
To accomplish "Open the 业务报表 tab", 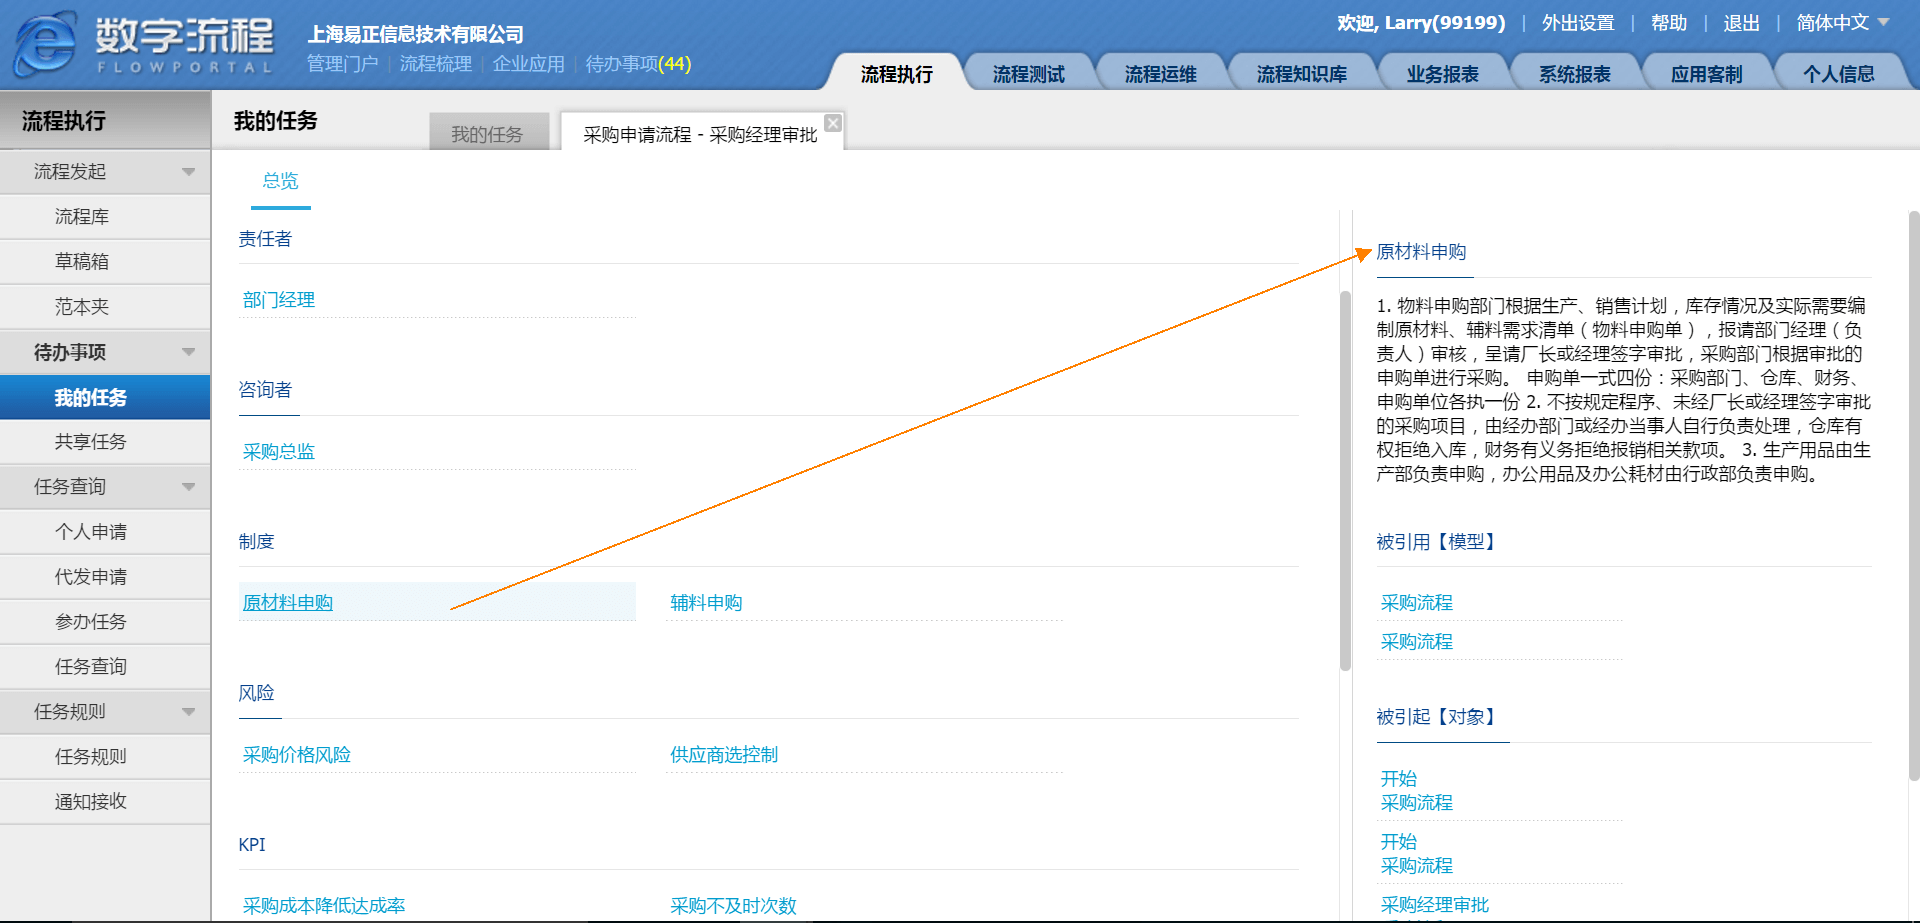I will 1442,74.
